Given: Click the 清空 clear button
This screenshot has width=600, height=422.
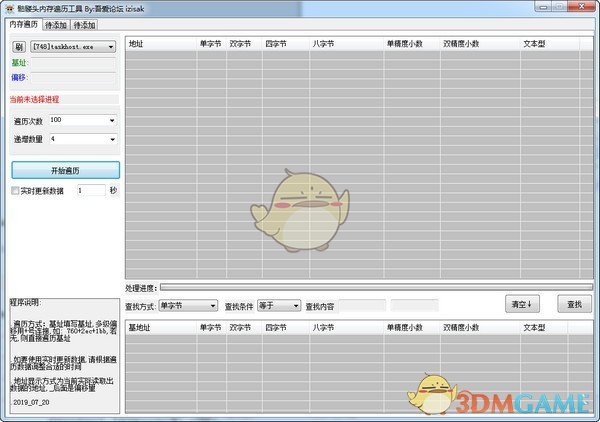Looking at the screenshot, I should point(522,304).
